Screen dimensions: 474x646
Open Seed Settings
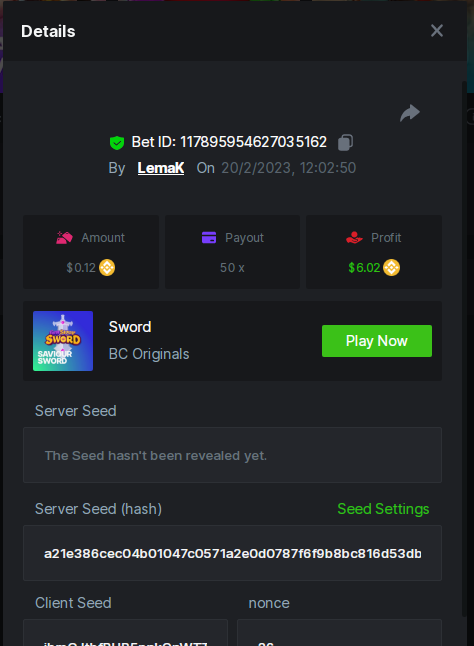tap(383, 509)
